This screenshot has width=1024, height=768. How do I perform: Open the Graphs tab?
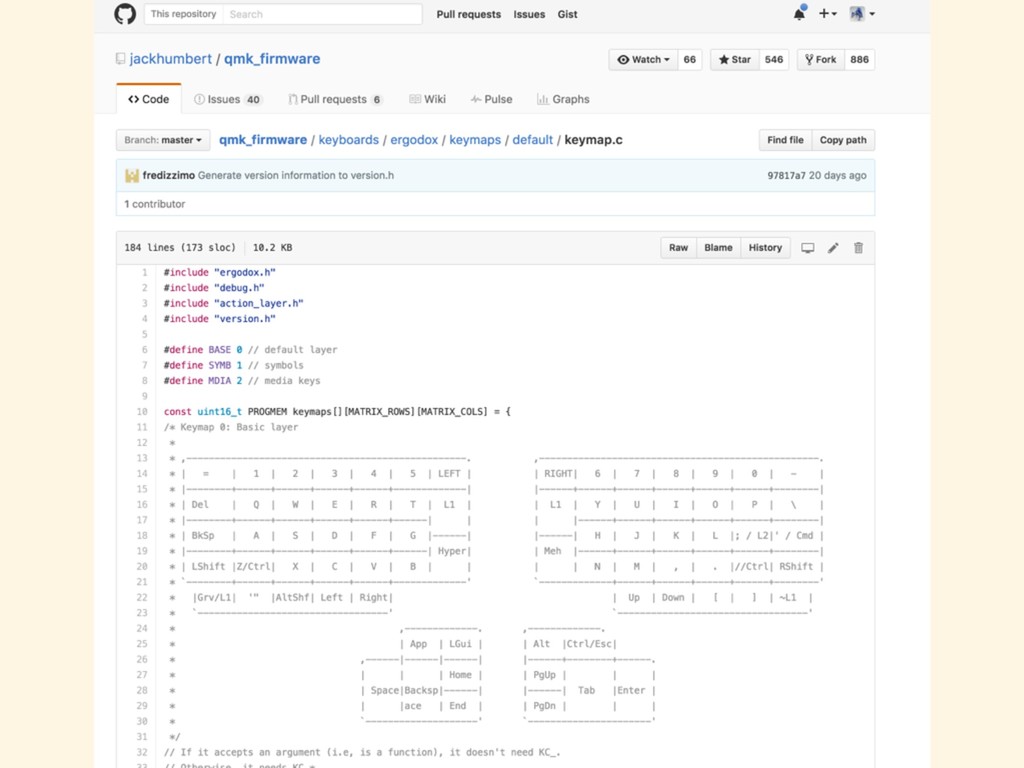click(563, 99)
